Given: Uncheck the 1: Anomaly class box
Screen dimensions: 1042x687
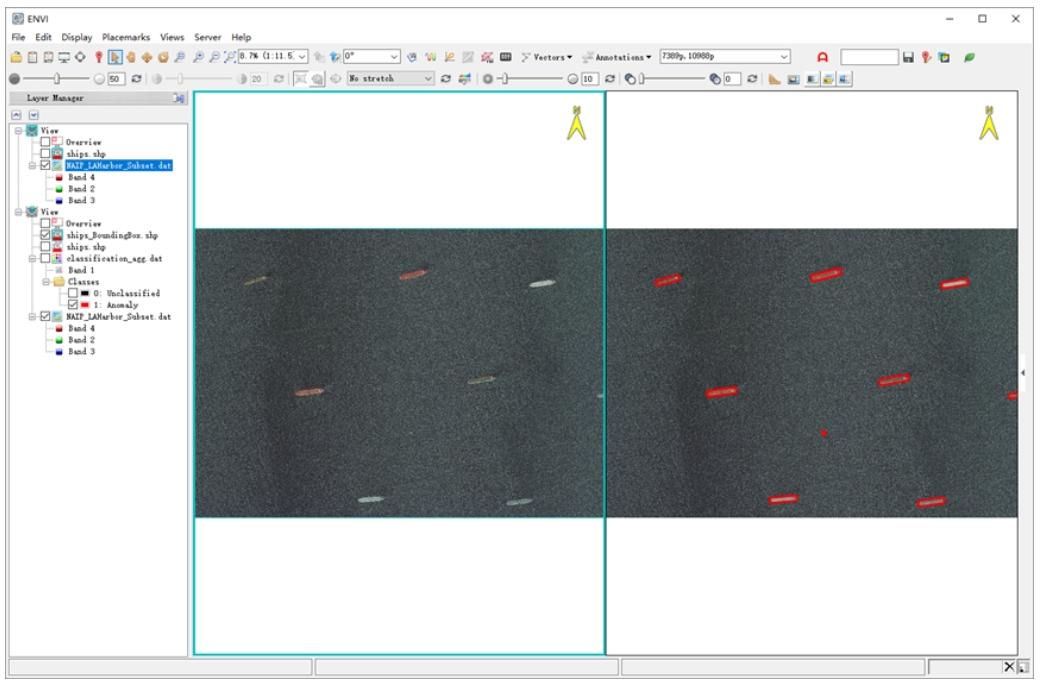Looking at the screenshot, I should tap(72, 304).
